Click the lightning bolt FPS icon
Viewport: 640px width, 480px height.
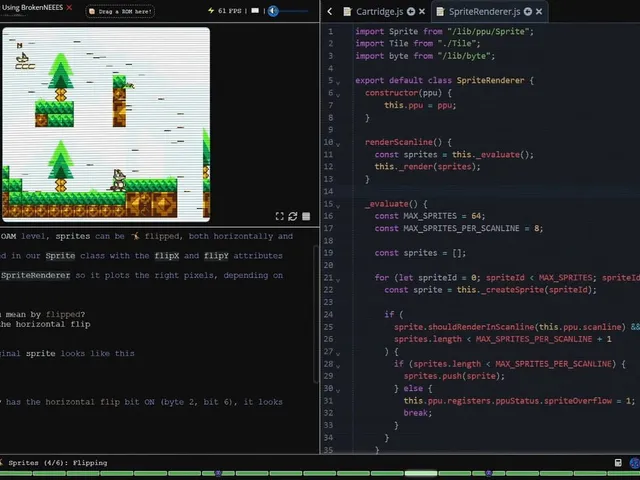pos(211,11)
